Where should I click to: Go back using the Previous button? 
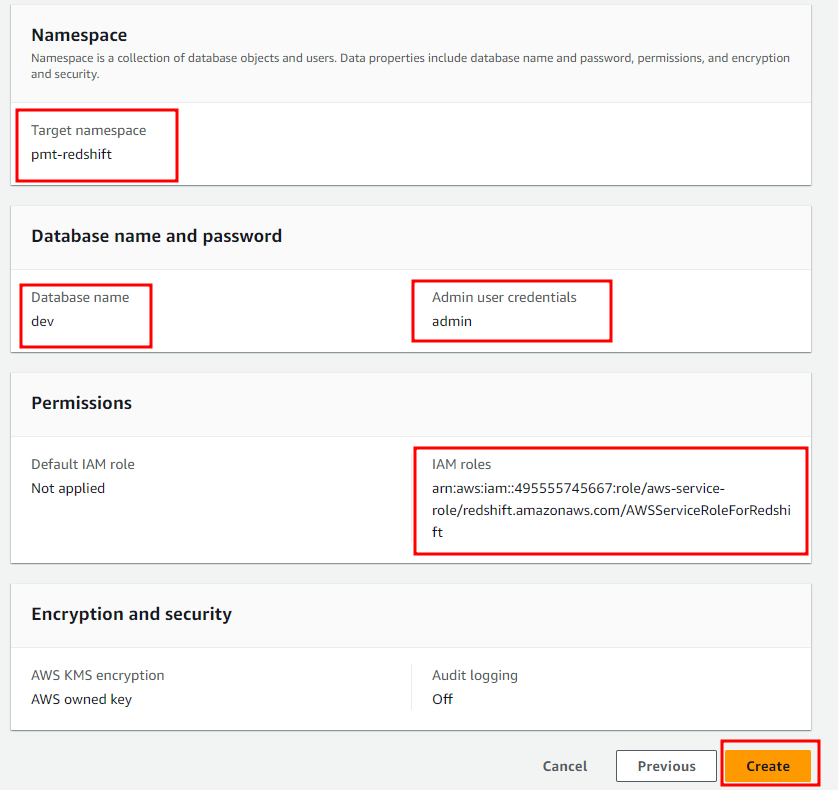[666, 766]
